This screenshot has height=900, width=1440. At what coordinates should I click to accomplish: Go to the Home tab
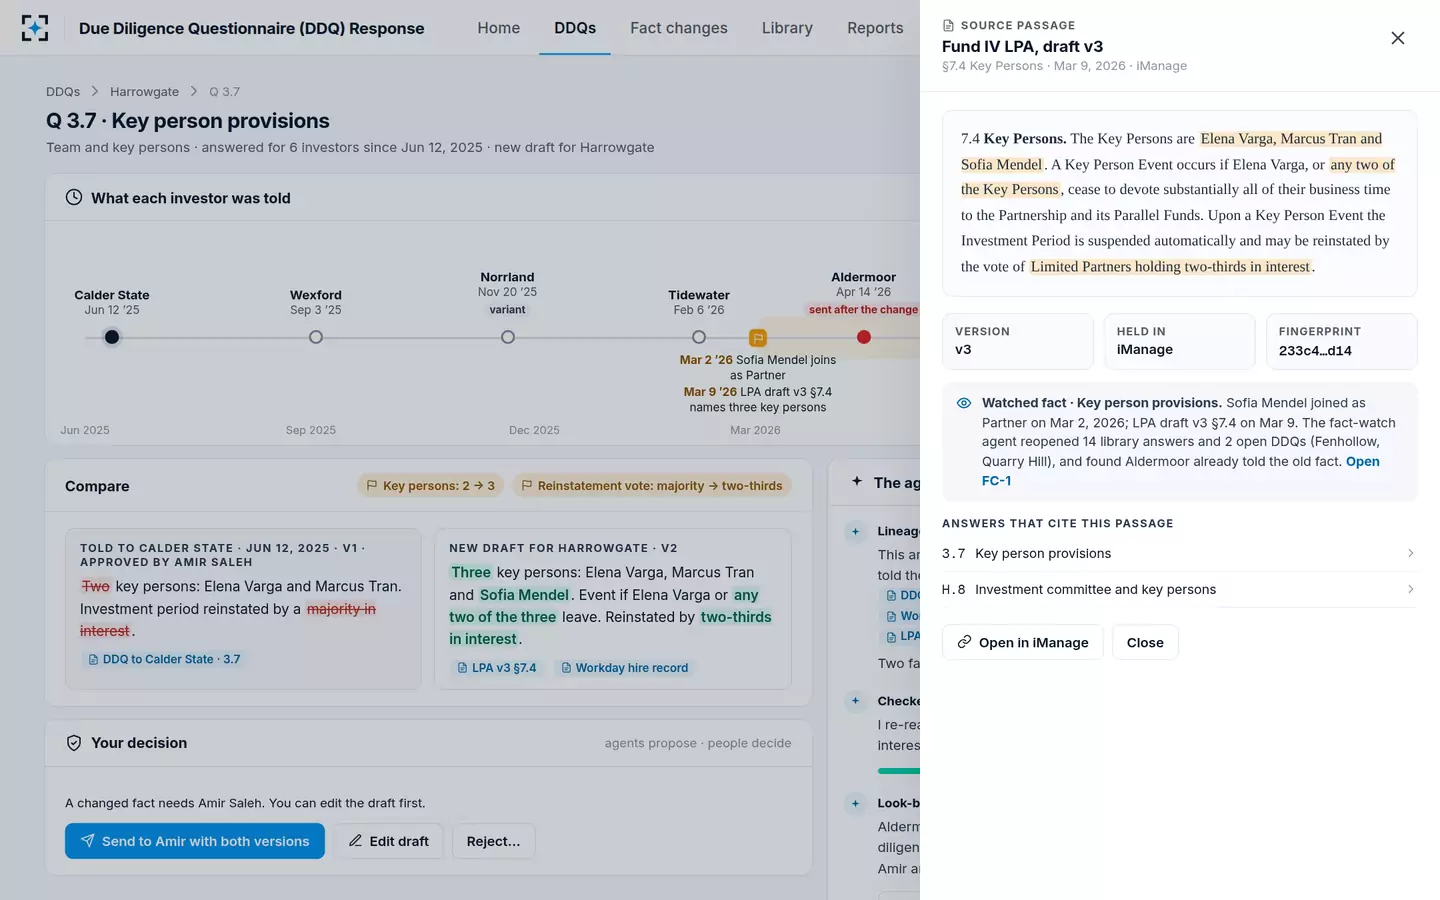click(499, 28)
